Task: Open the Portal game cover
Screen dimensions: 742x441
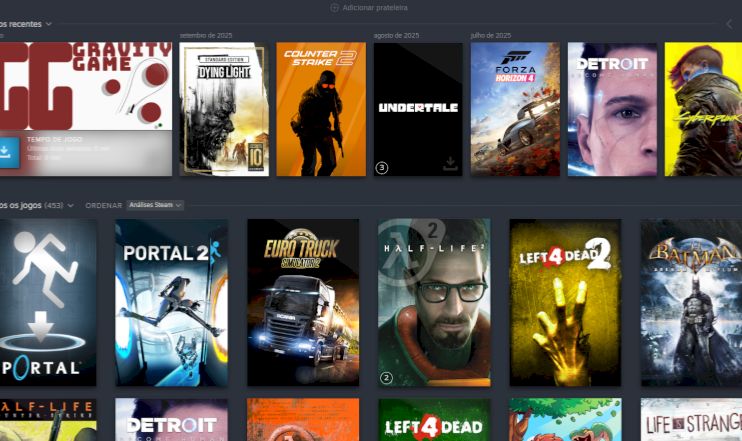Action: [x=48, y=302]
